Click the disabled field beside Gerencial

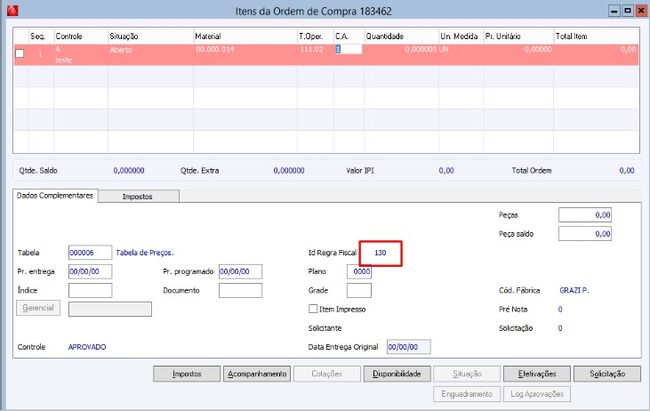tap(110, 309)
